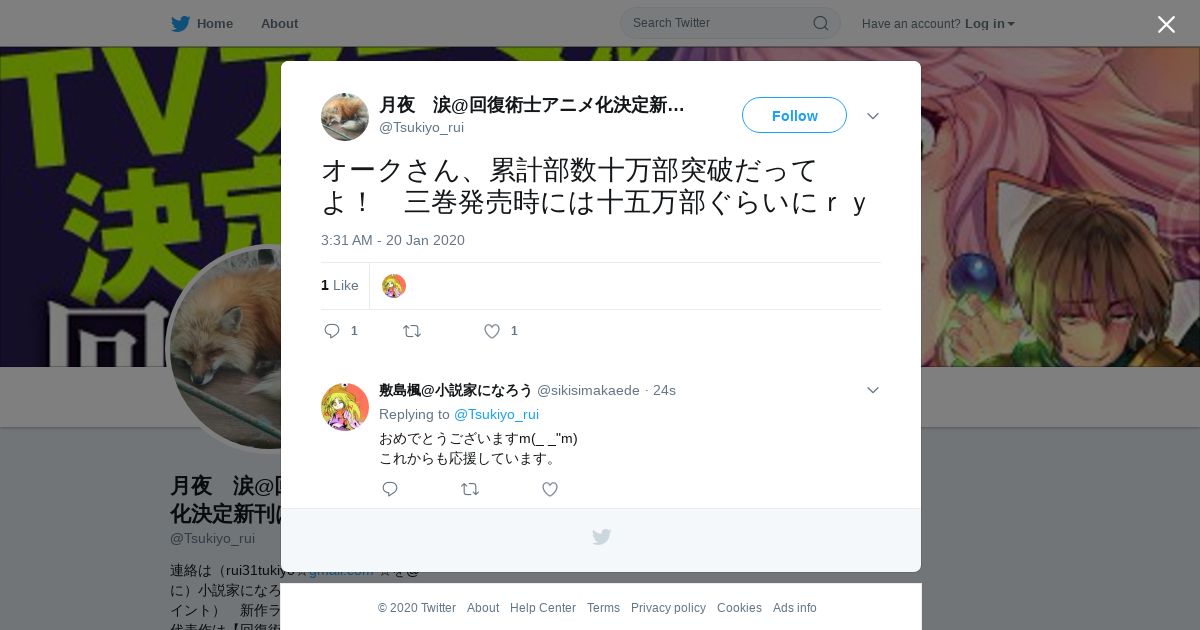
Task: Like the main tweet heart icon
Action: pos(492,331)
